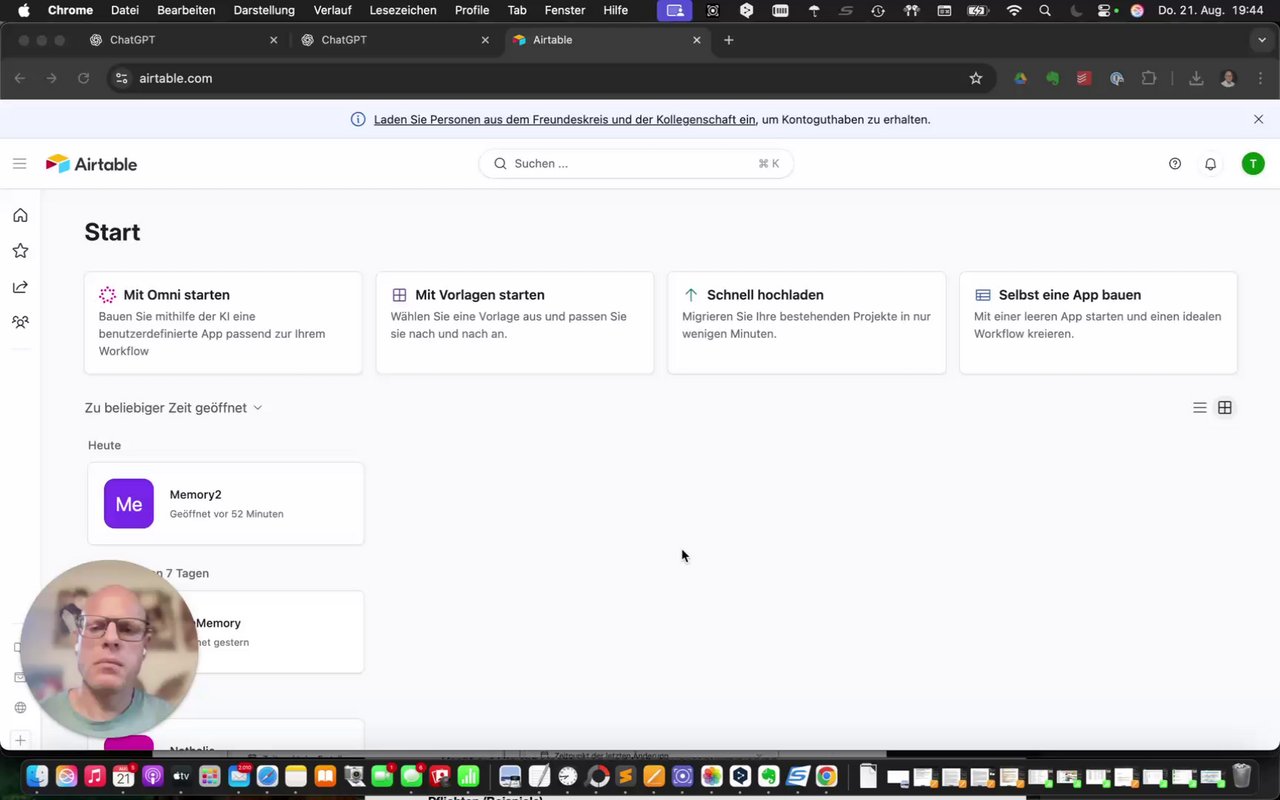
Task: Go back in browser history
Action: click(20, 78)
